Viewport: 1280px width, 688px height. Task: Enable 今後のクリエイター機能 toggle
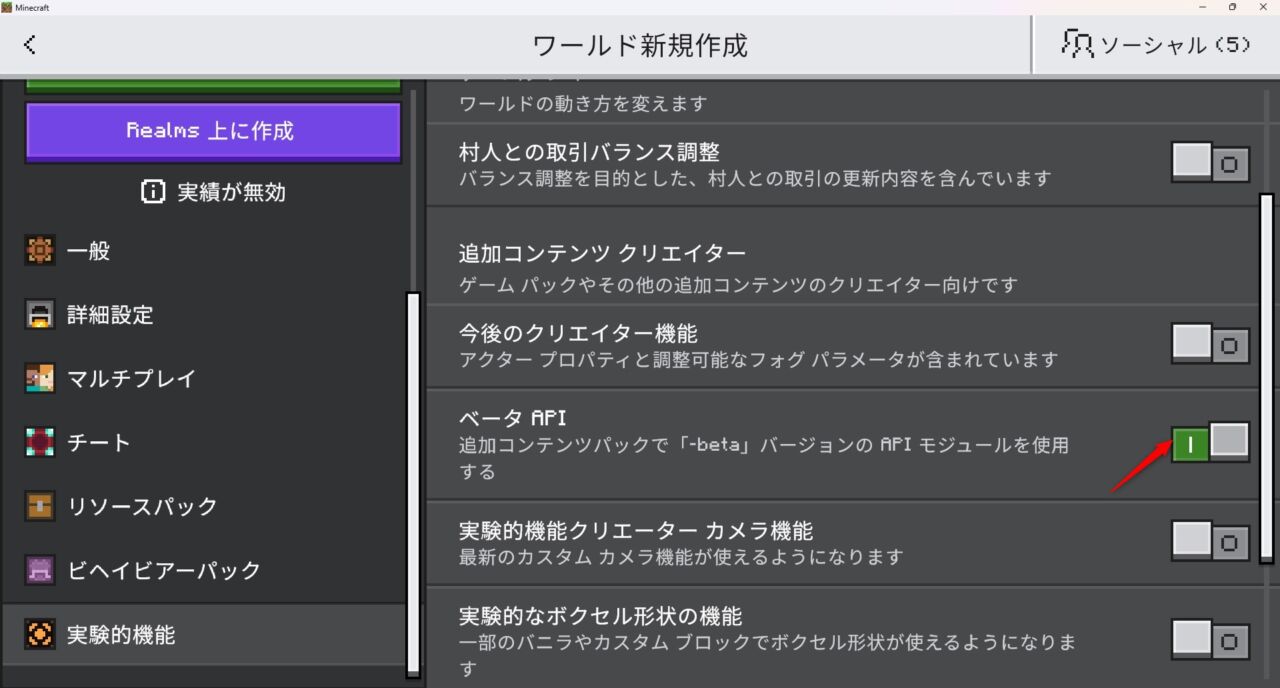(1211, 345)
